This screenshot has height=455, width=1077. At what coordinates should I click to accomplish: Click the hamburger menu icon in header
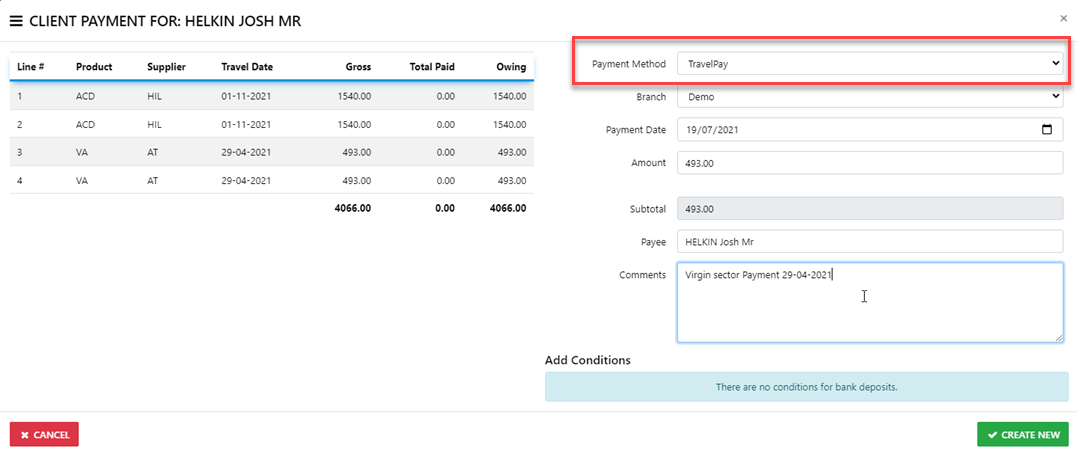(16, 20)
